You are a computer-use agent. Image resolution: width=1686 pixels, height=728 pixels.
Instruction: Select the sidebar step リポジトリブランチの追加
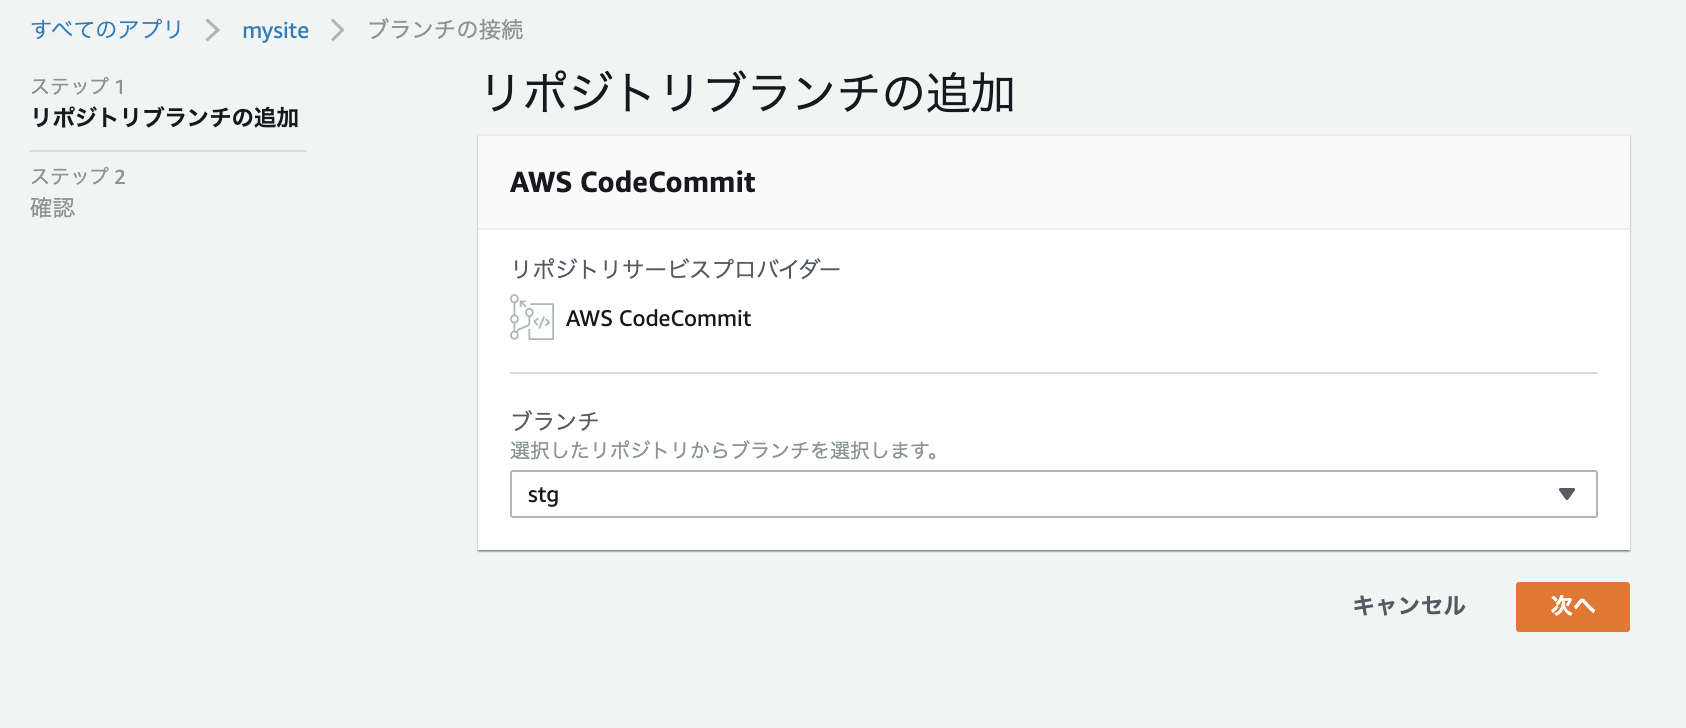click(165, 117)
